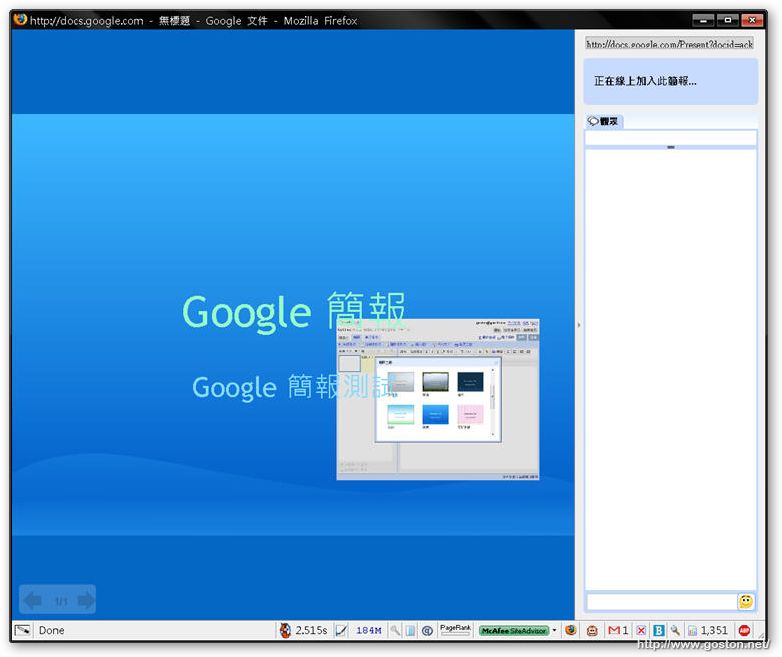Click the magnifier icon beside 184M
Screen dimensions: 782x657
pyautogui.click(x=395, y=631)
